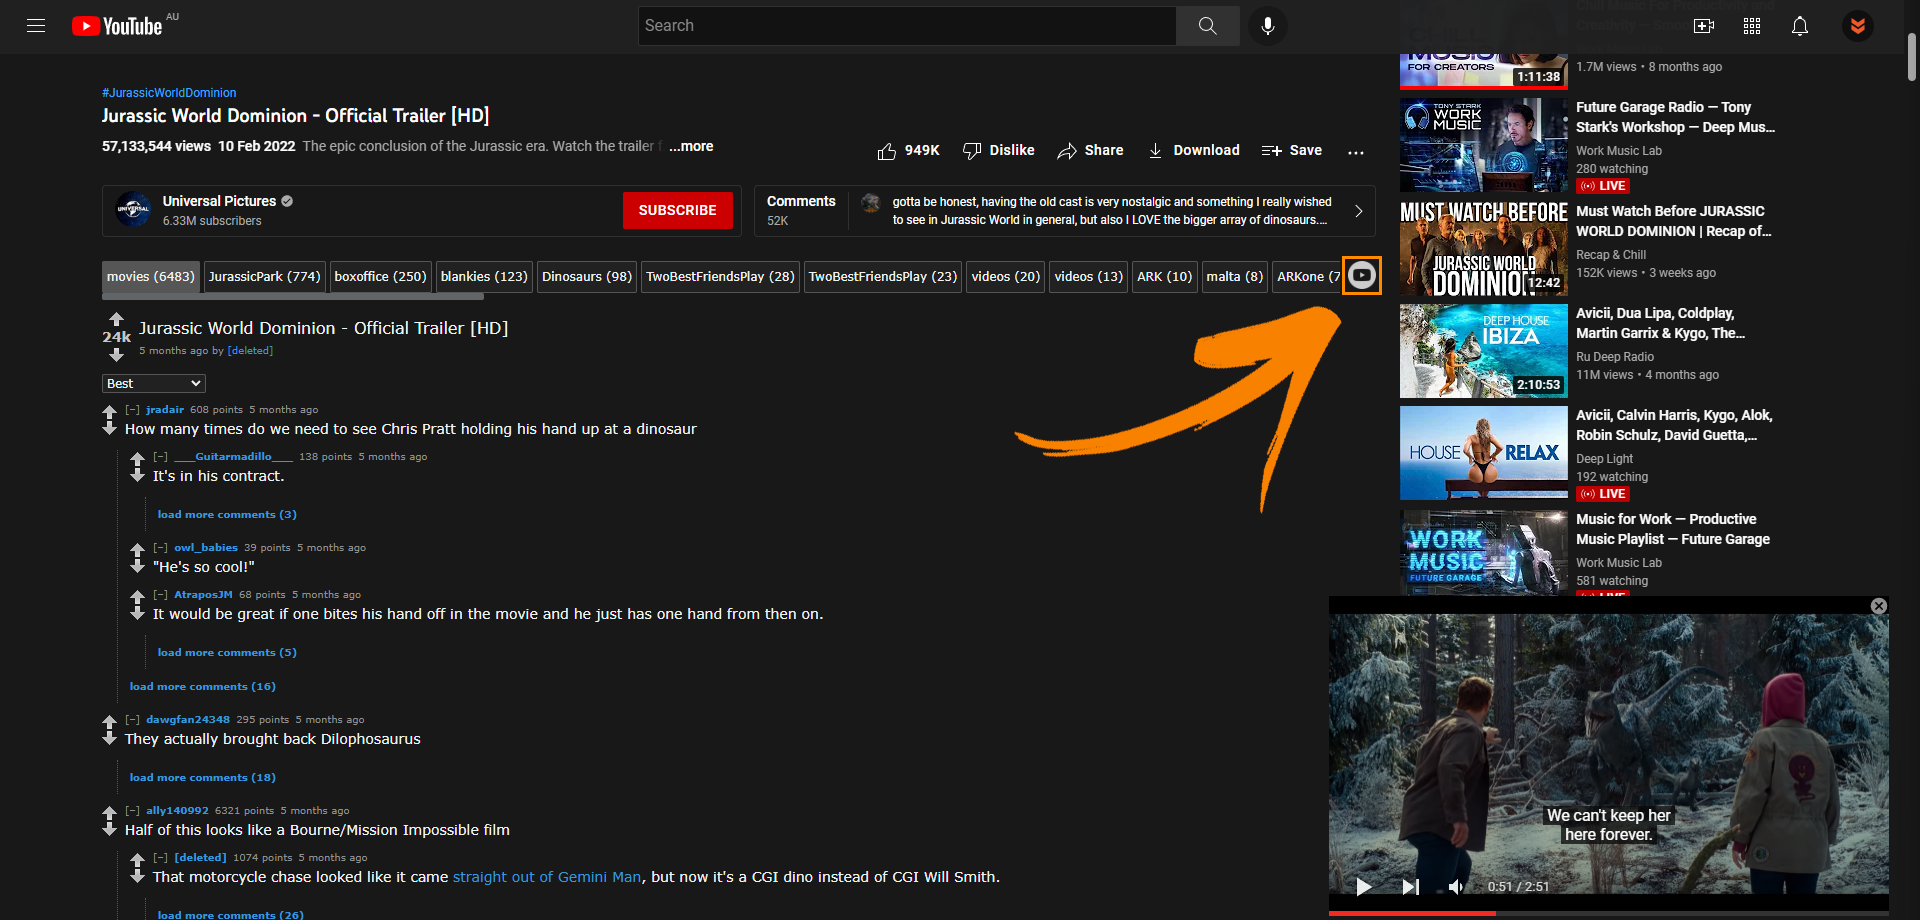Upvote ally140992's comment
Viewport: 1920px width, 920px height.
pyautogui.click(x=110, y=812)
